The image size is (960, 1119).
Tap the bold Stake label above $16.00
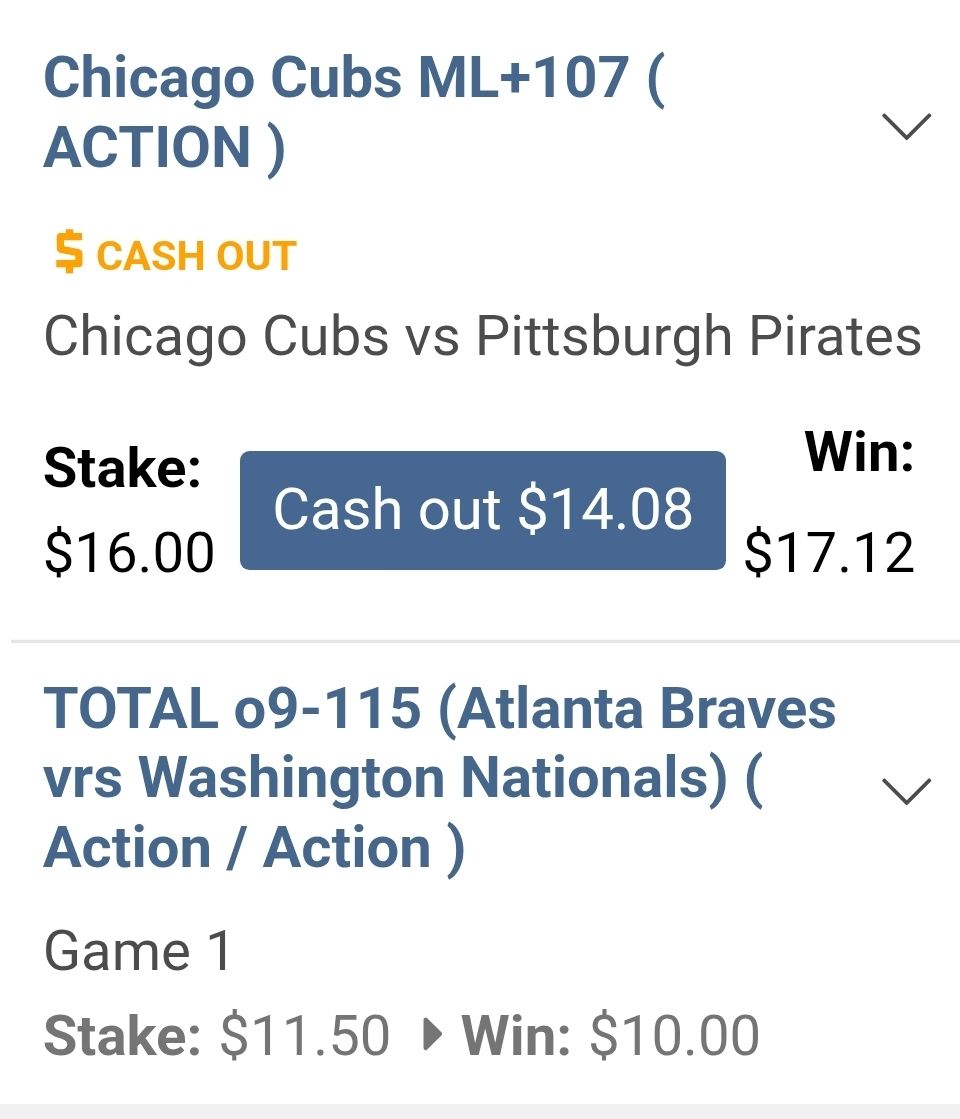pos(123,468)
